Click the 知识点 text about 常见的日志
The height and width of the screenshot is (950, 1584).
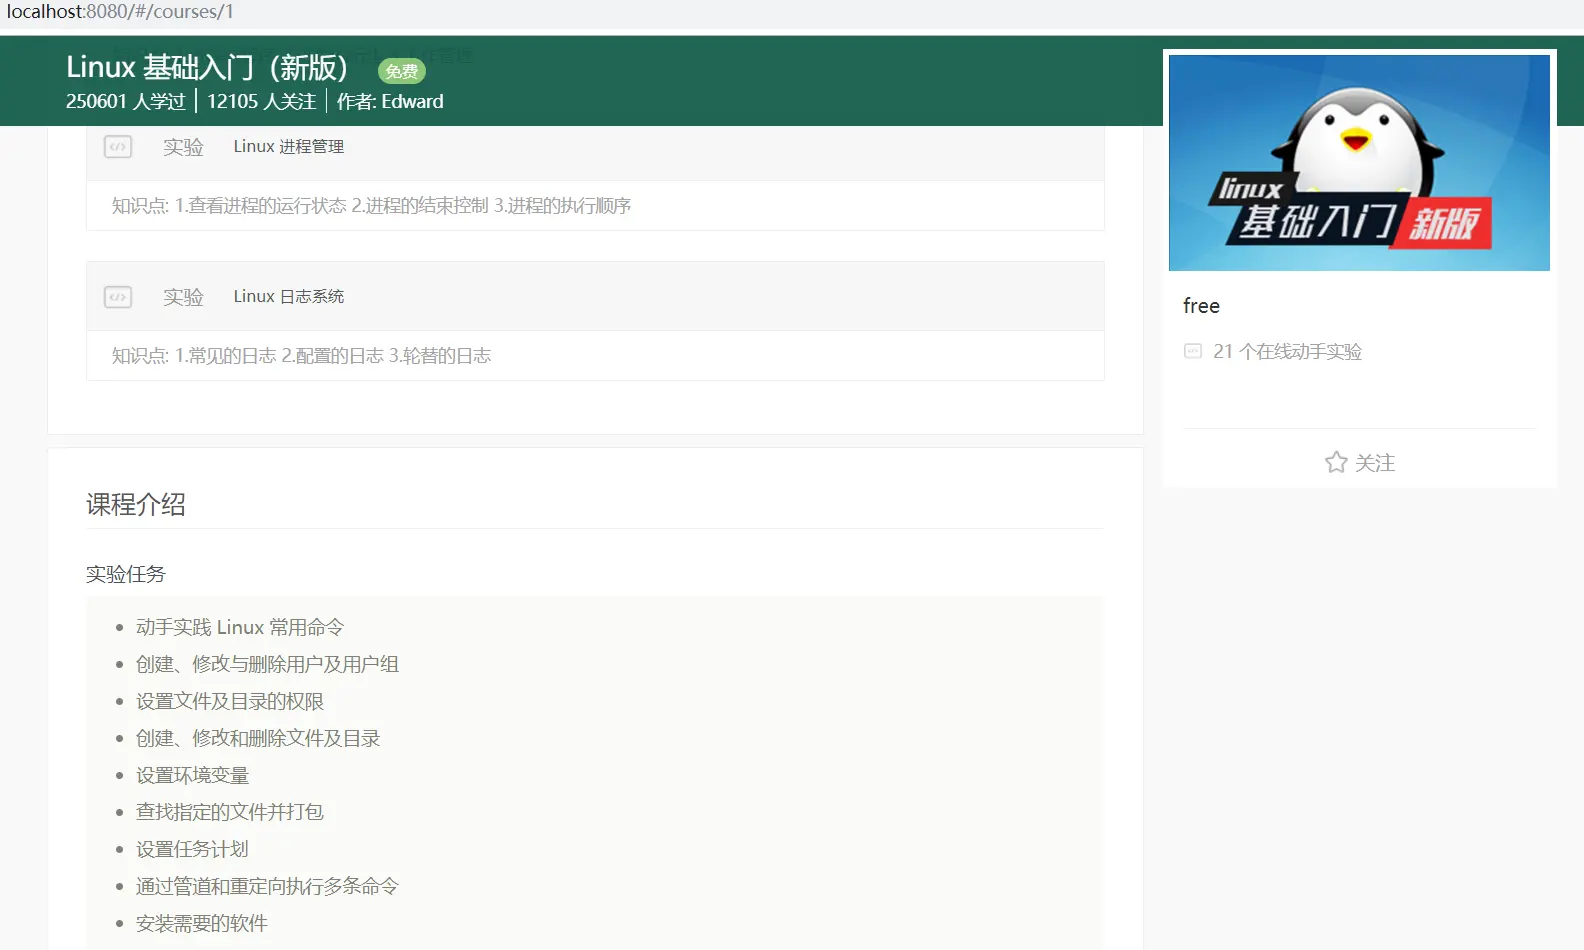301,355
